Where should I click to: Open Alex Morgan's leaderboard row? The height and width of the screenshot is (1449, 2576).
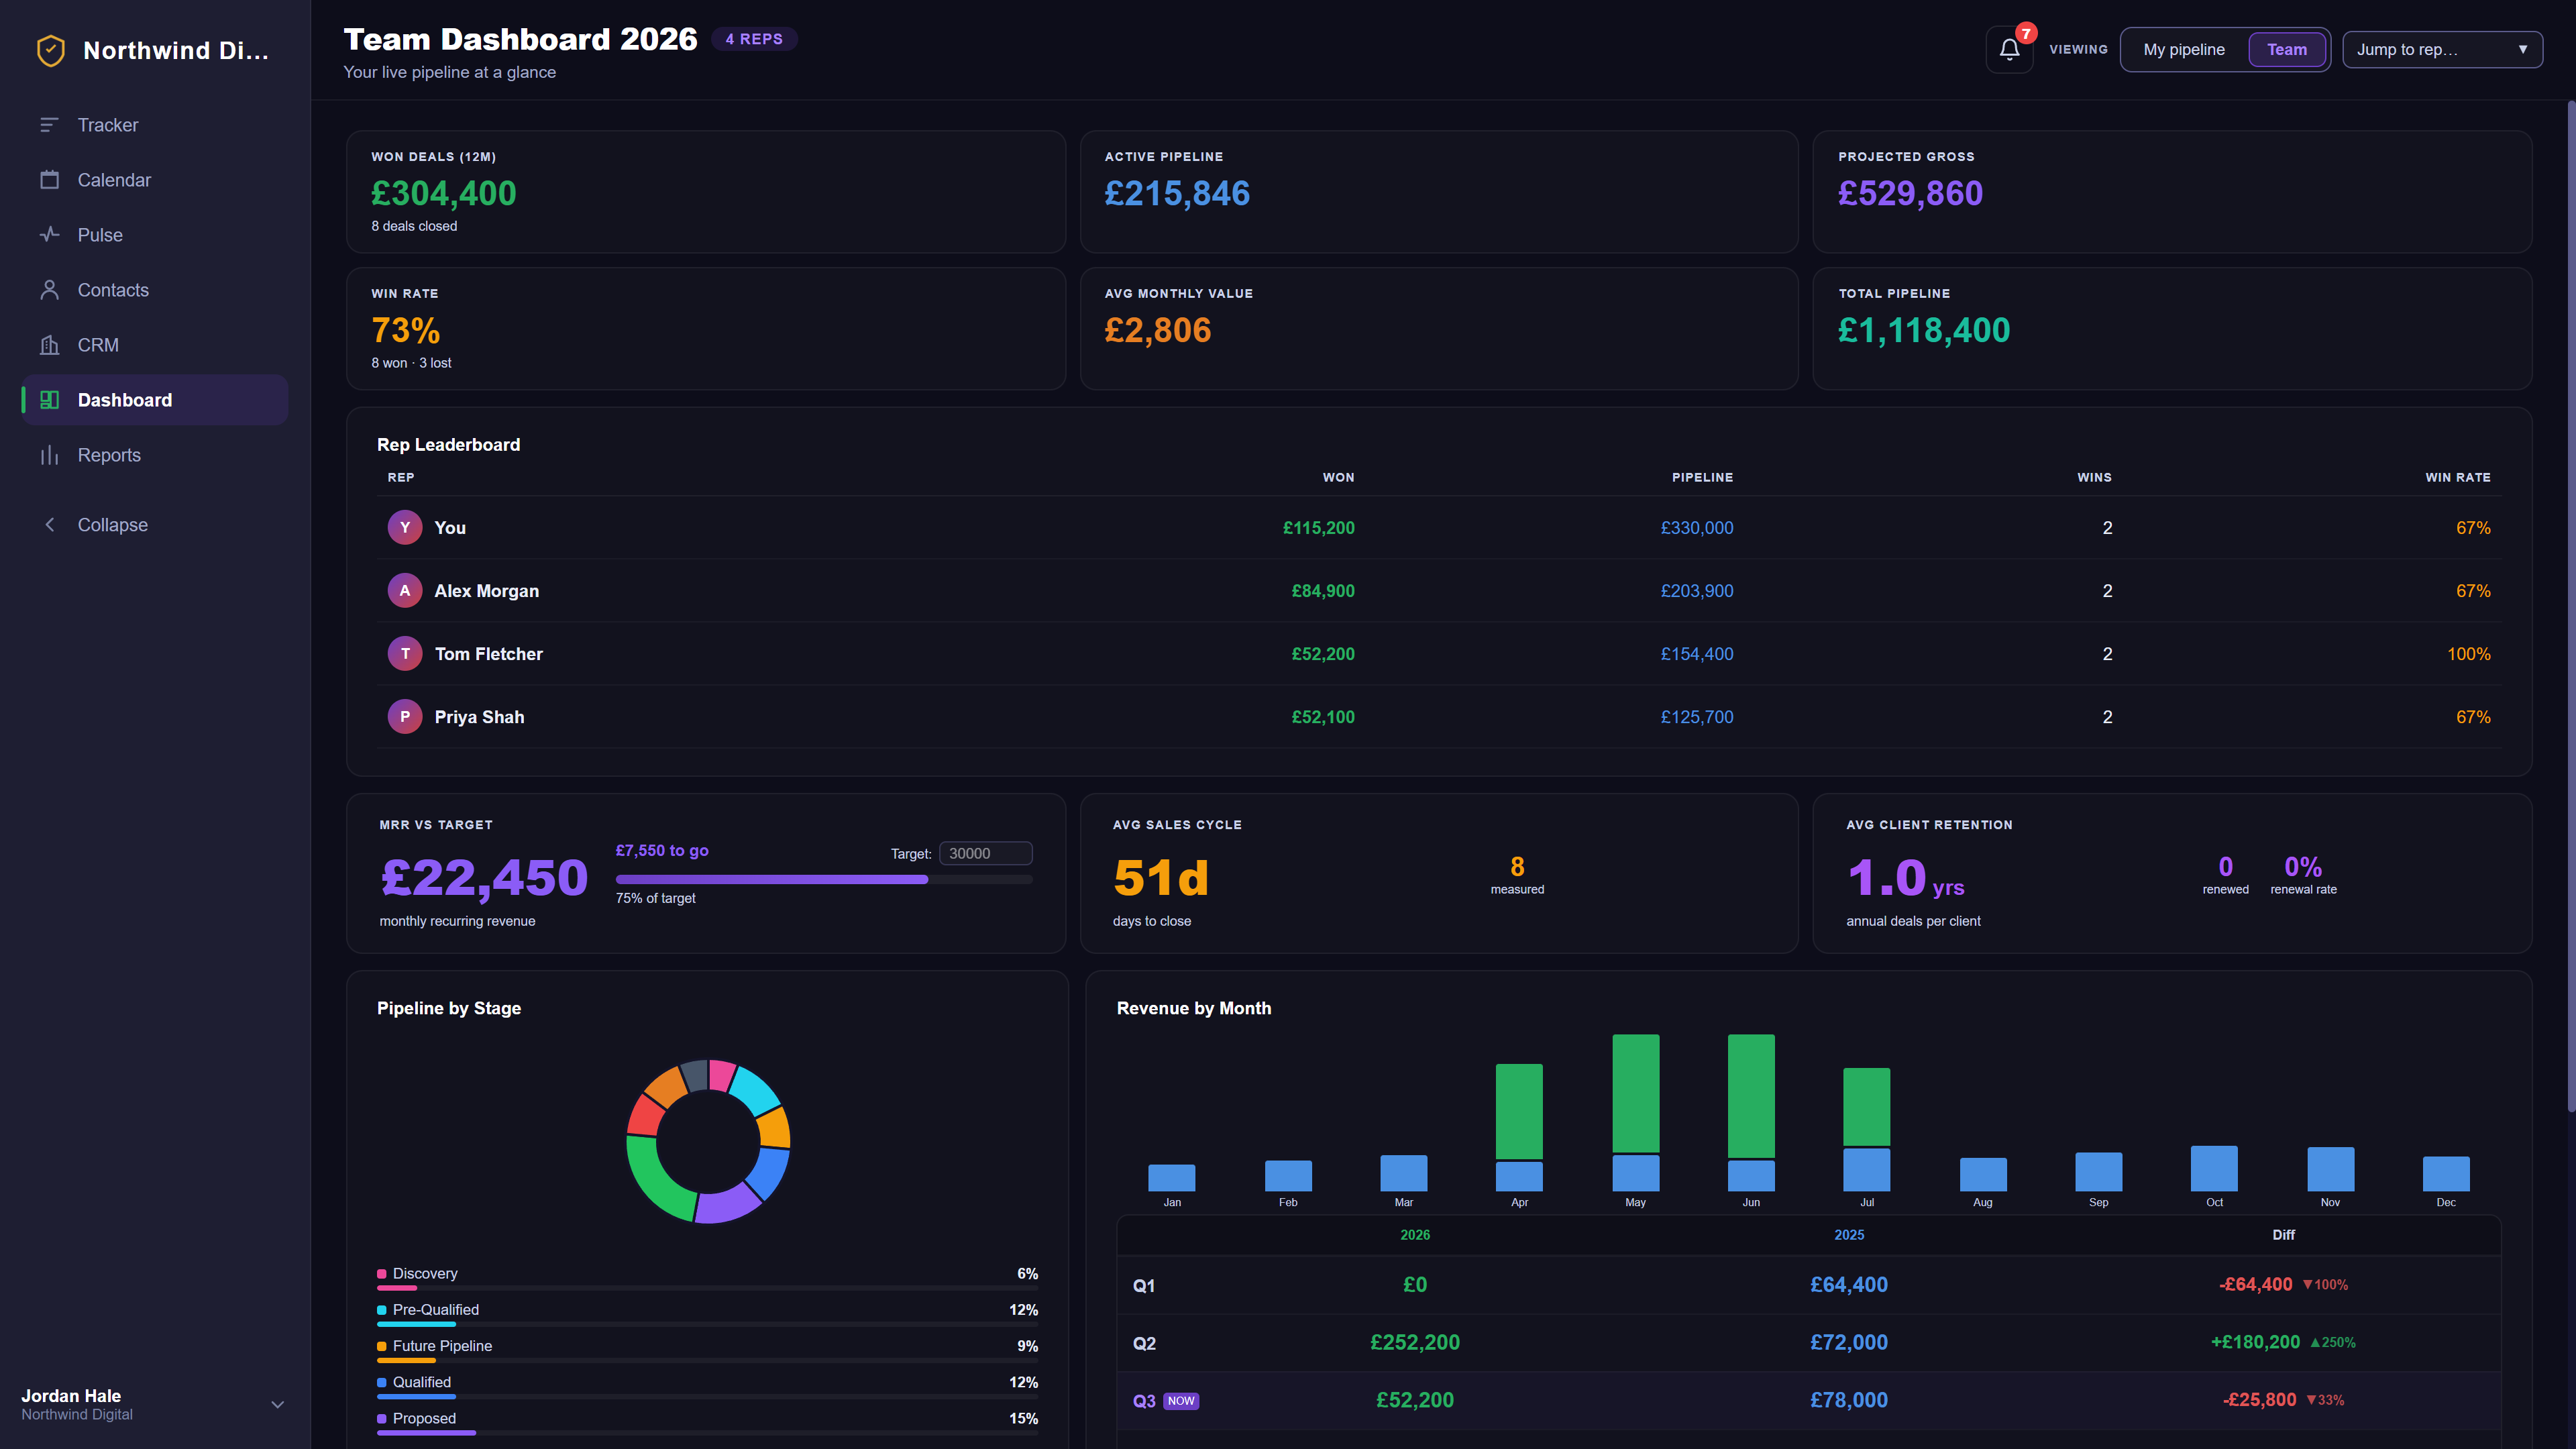1439,590
